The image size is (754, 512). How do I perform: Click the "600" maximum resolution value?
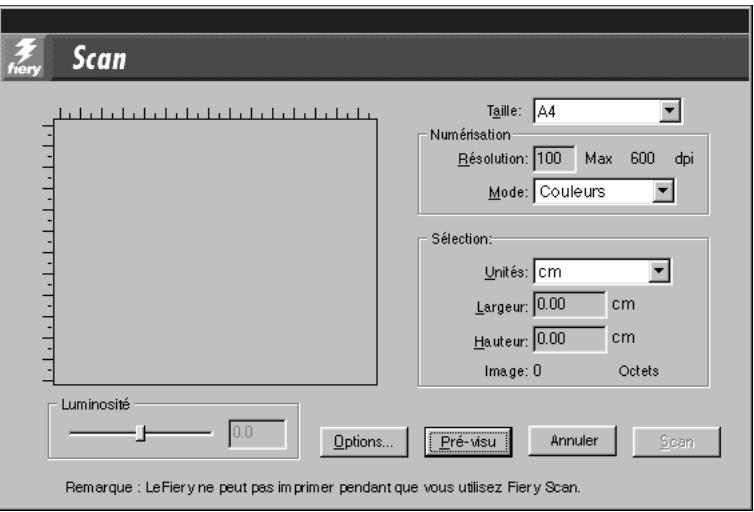pos(642,158)
